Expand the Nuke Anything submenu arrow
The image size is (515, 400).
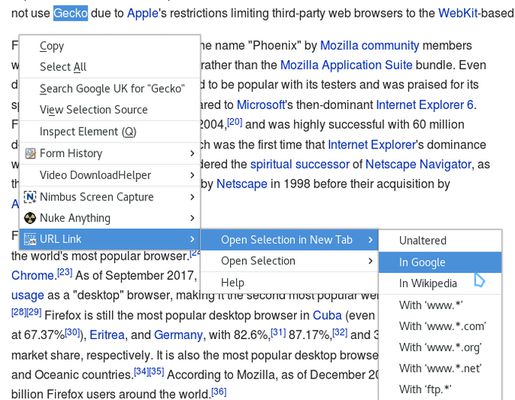[192, 218]
